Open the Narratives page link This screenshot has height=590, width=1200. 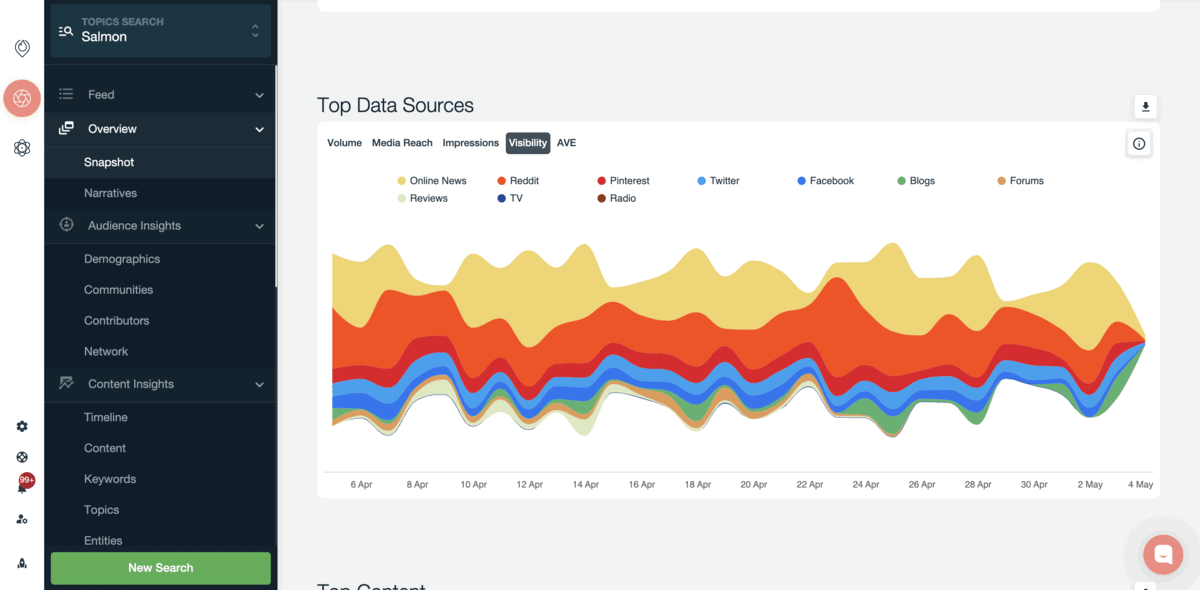click(110, 193)
